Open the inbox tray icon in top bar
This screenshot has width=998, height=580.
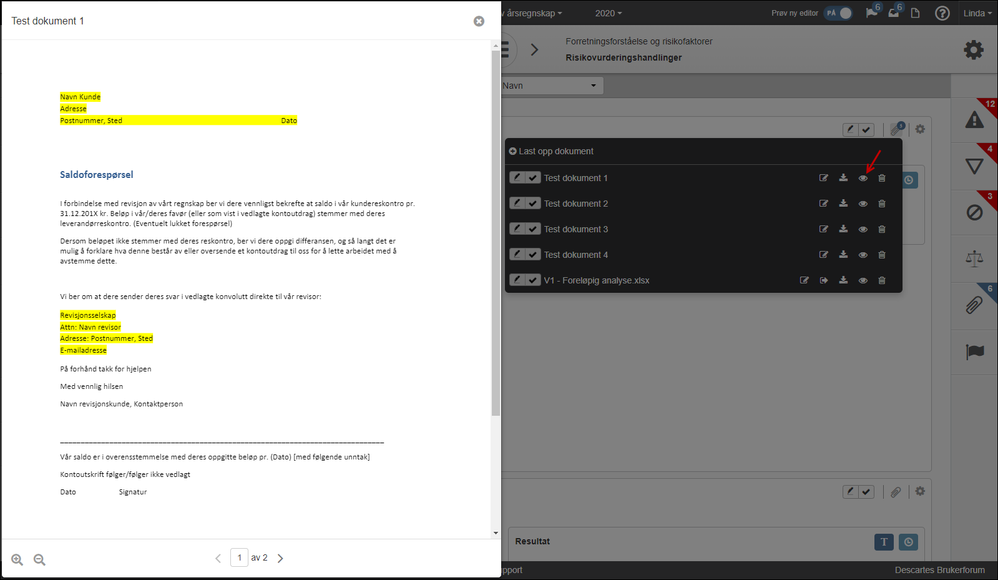pos(894,13)
